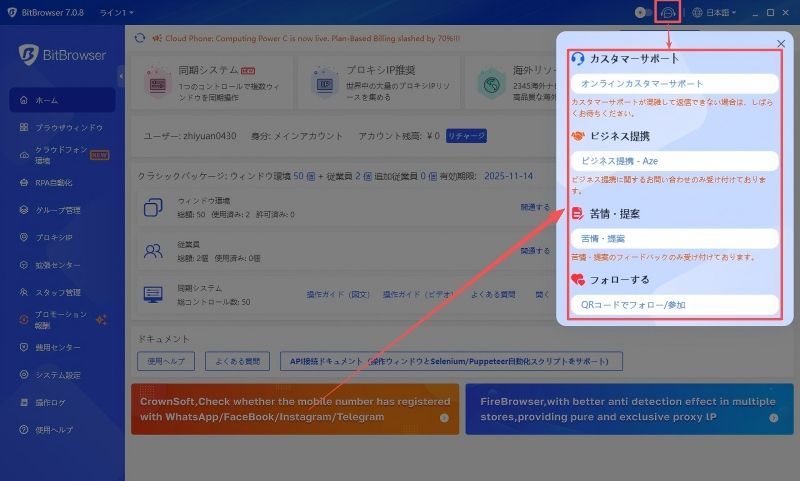Click the refresh icon beside the announcement
The width and height of the screenshot is (800, 481).
(140, 38)
